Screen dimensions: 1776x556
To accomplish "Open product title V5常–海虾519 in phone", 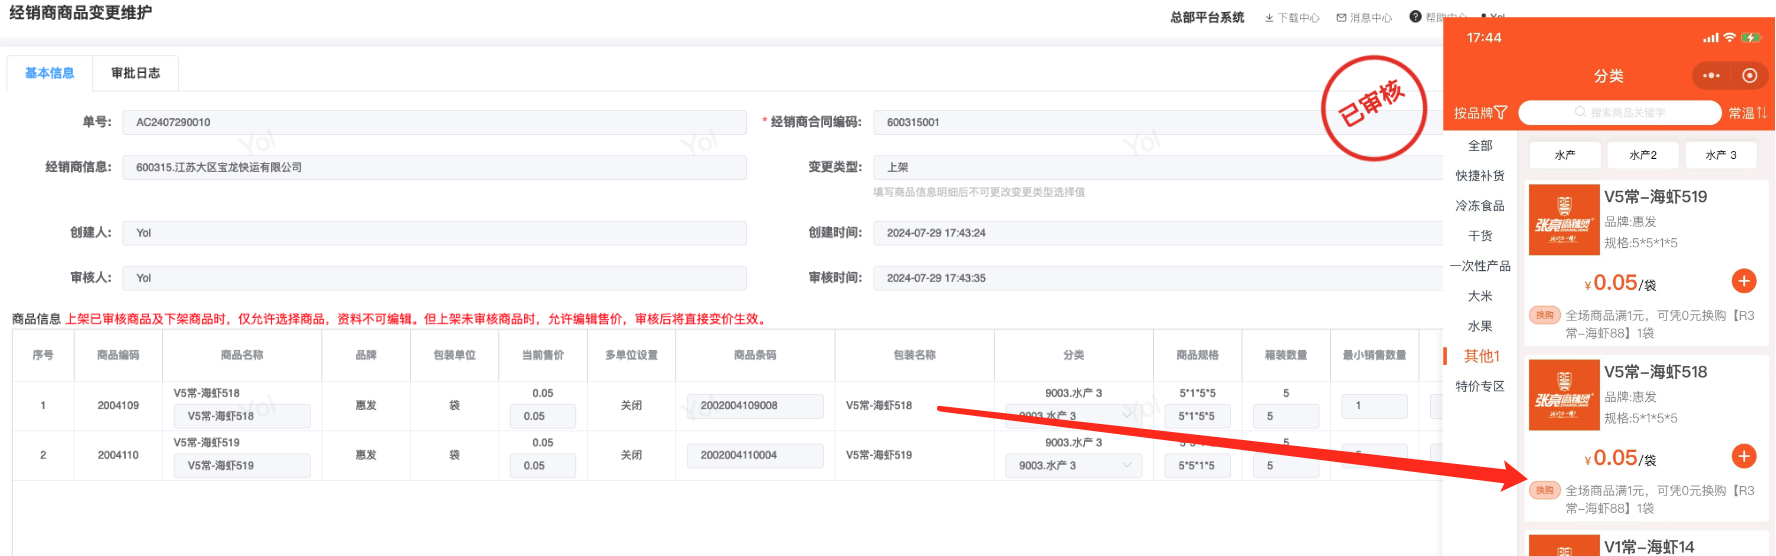I will click(x=1656, y=197).
